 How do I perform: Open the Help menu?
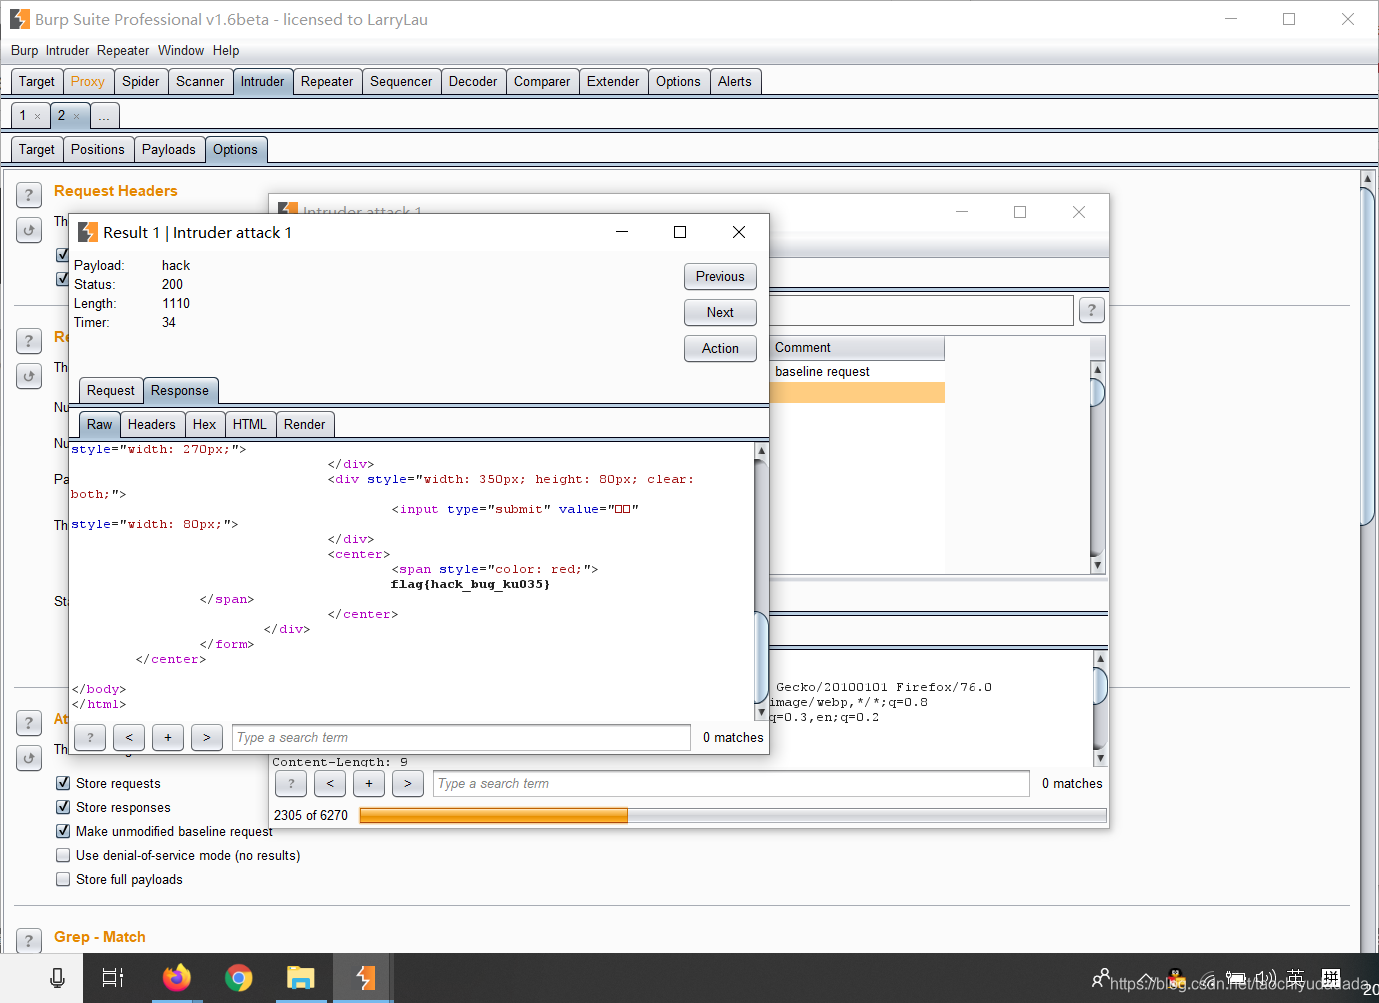pyautogui.click(x=226, y=50)
